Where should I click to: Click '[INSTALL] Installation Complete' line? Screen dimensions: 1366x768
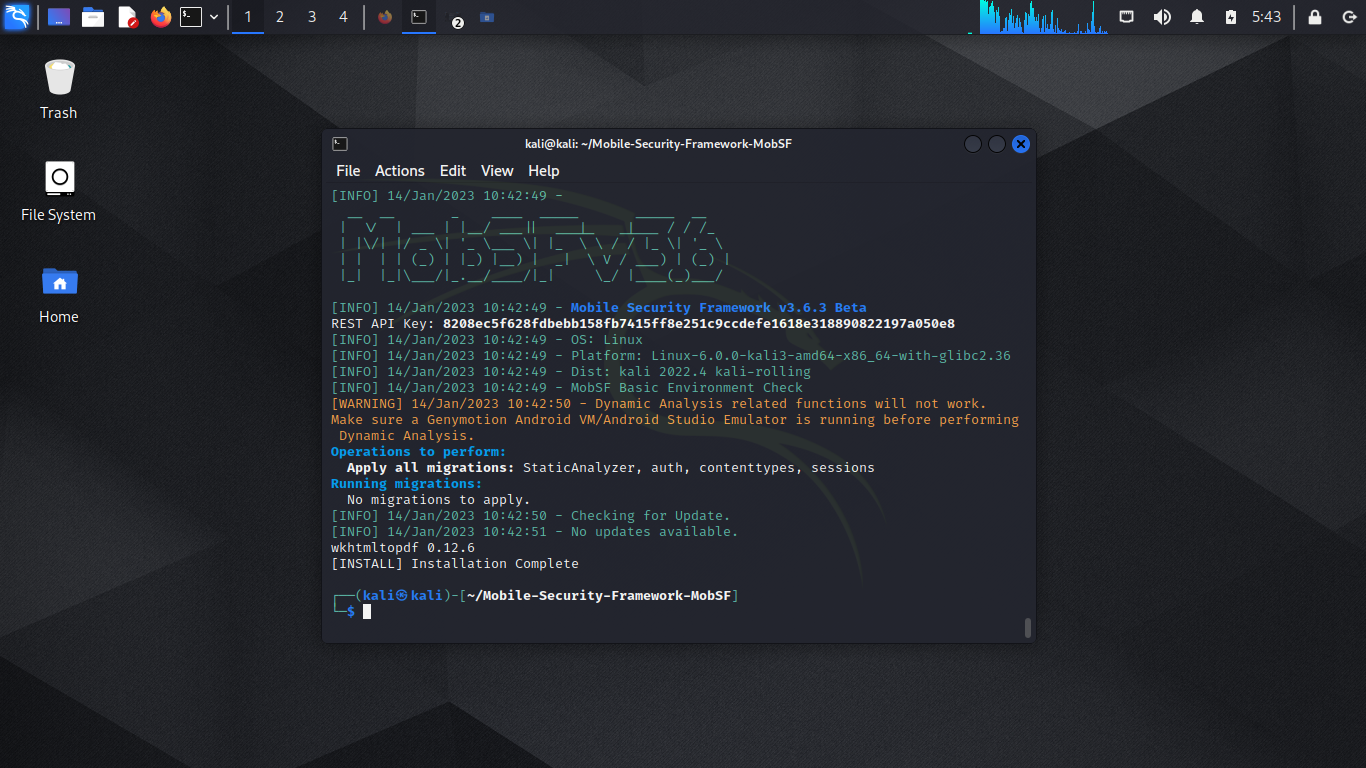tap(455, 564)
